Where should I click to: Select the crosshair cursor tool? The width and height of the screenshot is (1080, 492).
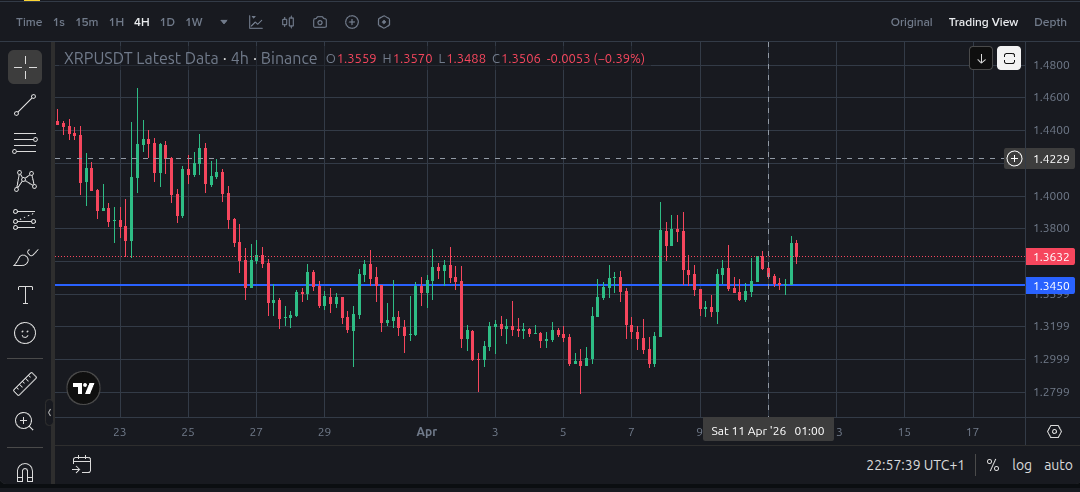pos(25,67)
